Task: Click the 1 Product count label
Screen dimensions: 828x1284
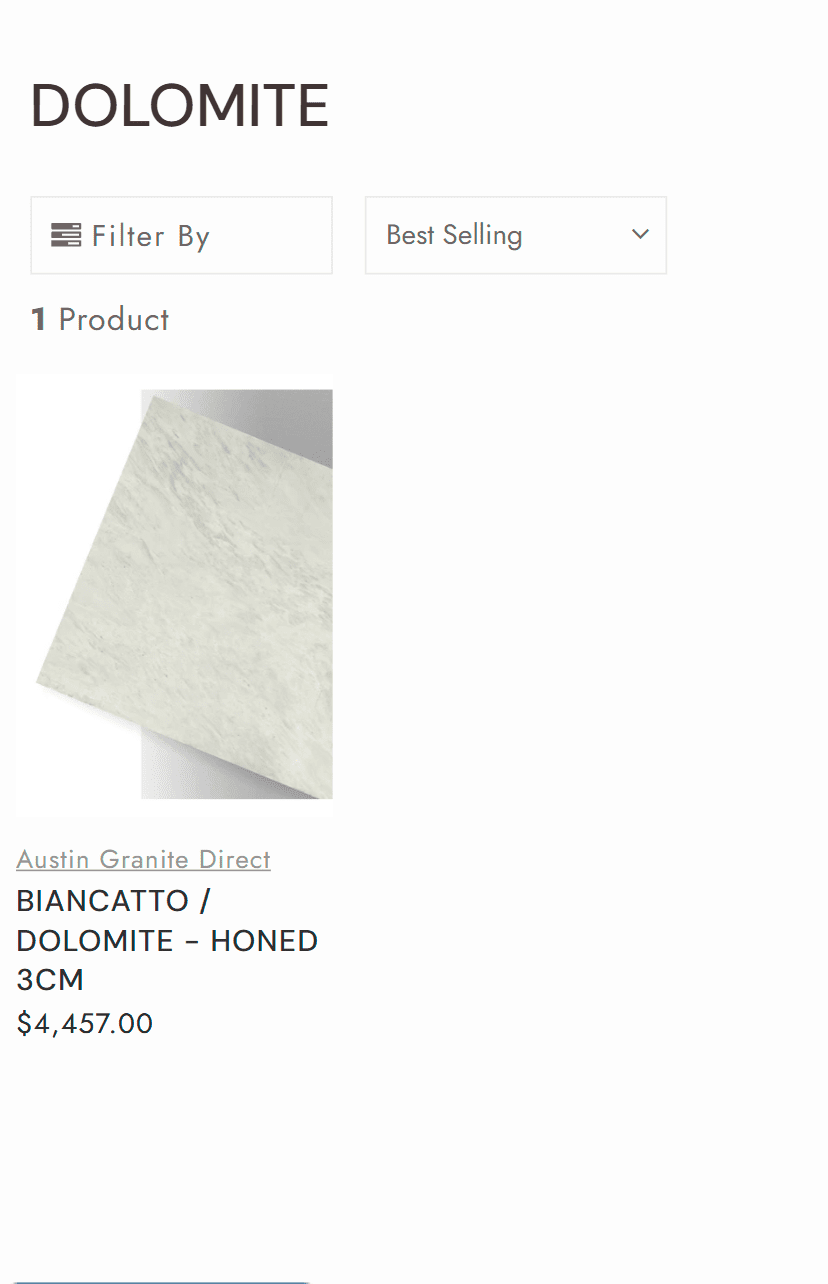Action: (98, 319)
